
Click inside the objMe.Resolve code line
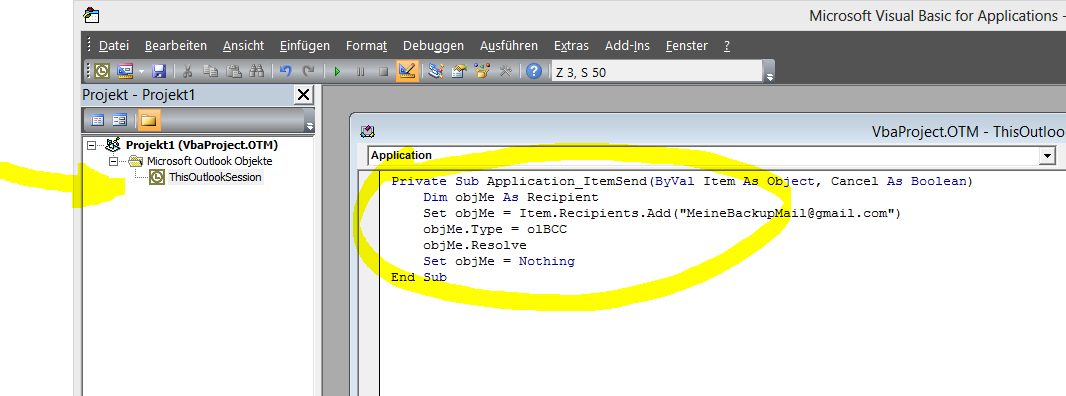pos(475,246)
